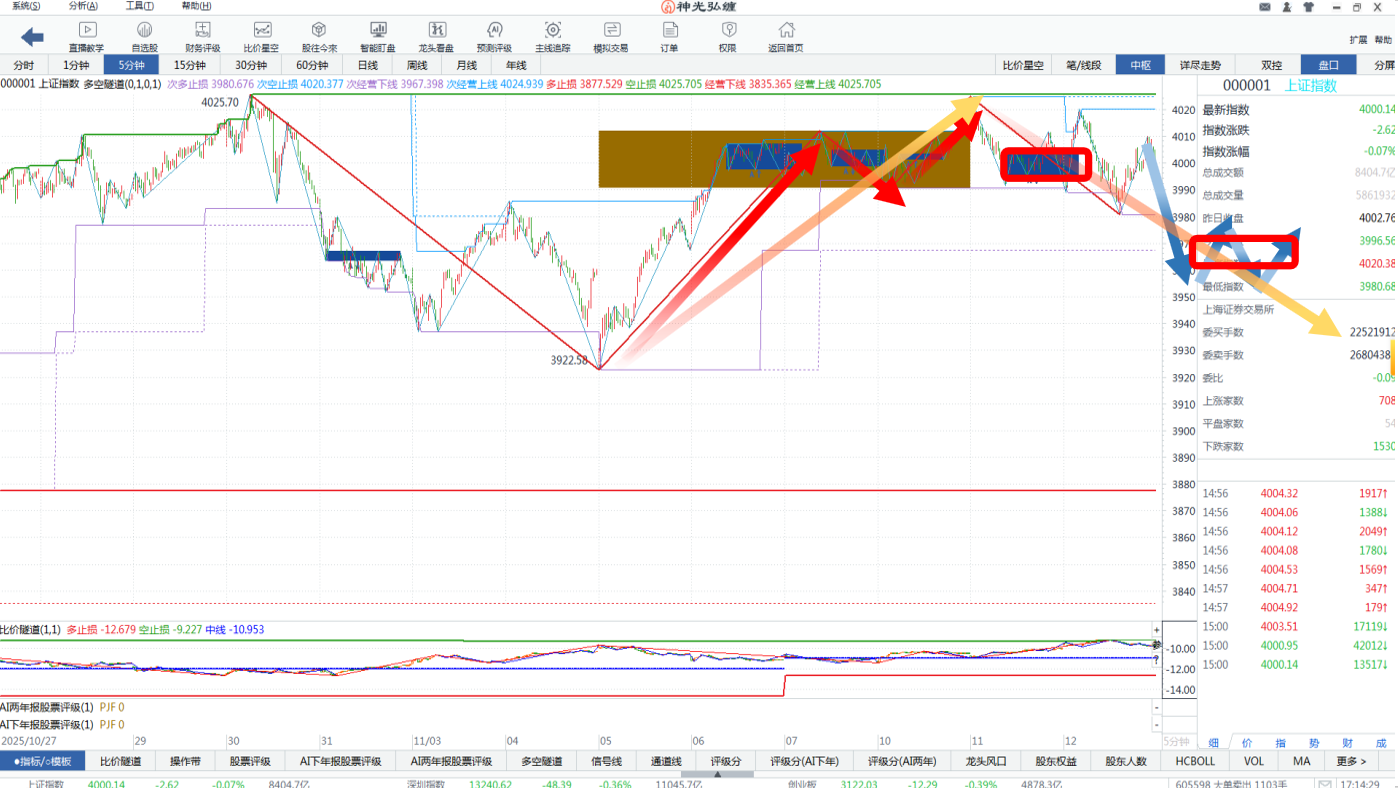Click the 返回首页 home icon

click(x=786, y=37)
